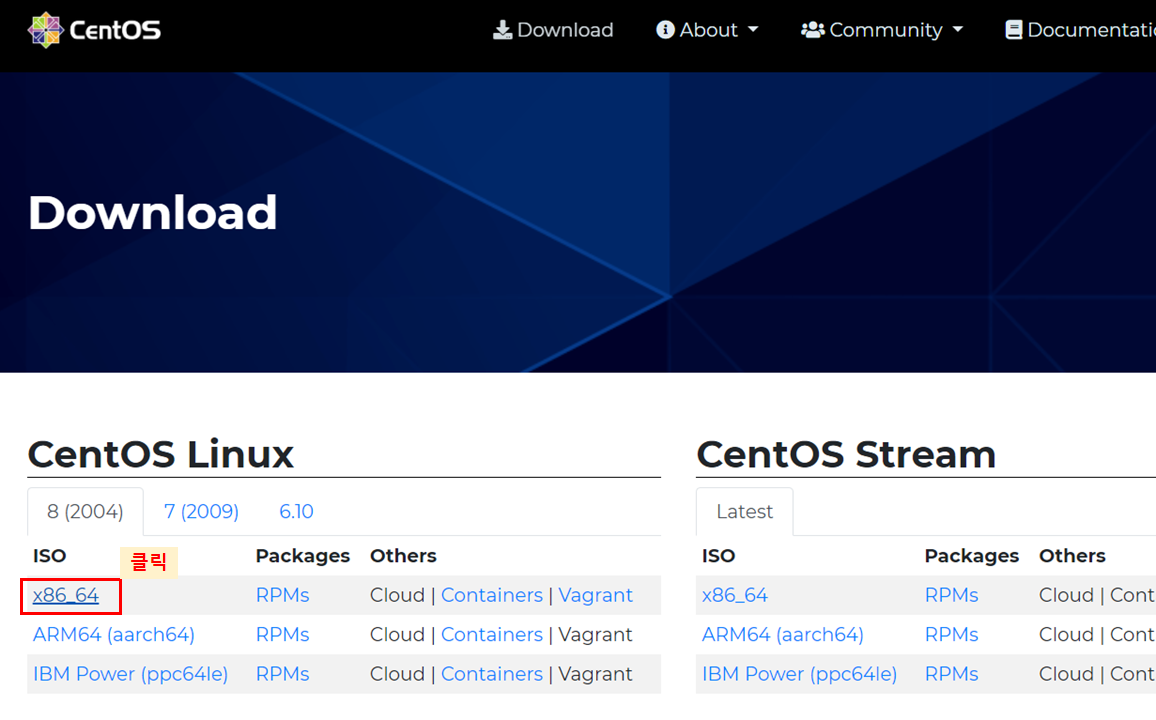The height and width of the screenshot is (720, 1156).
Task: Click RPMs in CentOS Stream IBM Power row
Action: pyautogui.click(x=952, y=674)
